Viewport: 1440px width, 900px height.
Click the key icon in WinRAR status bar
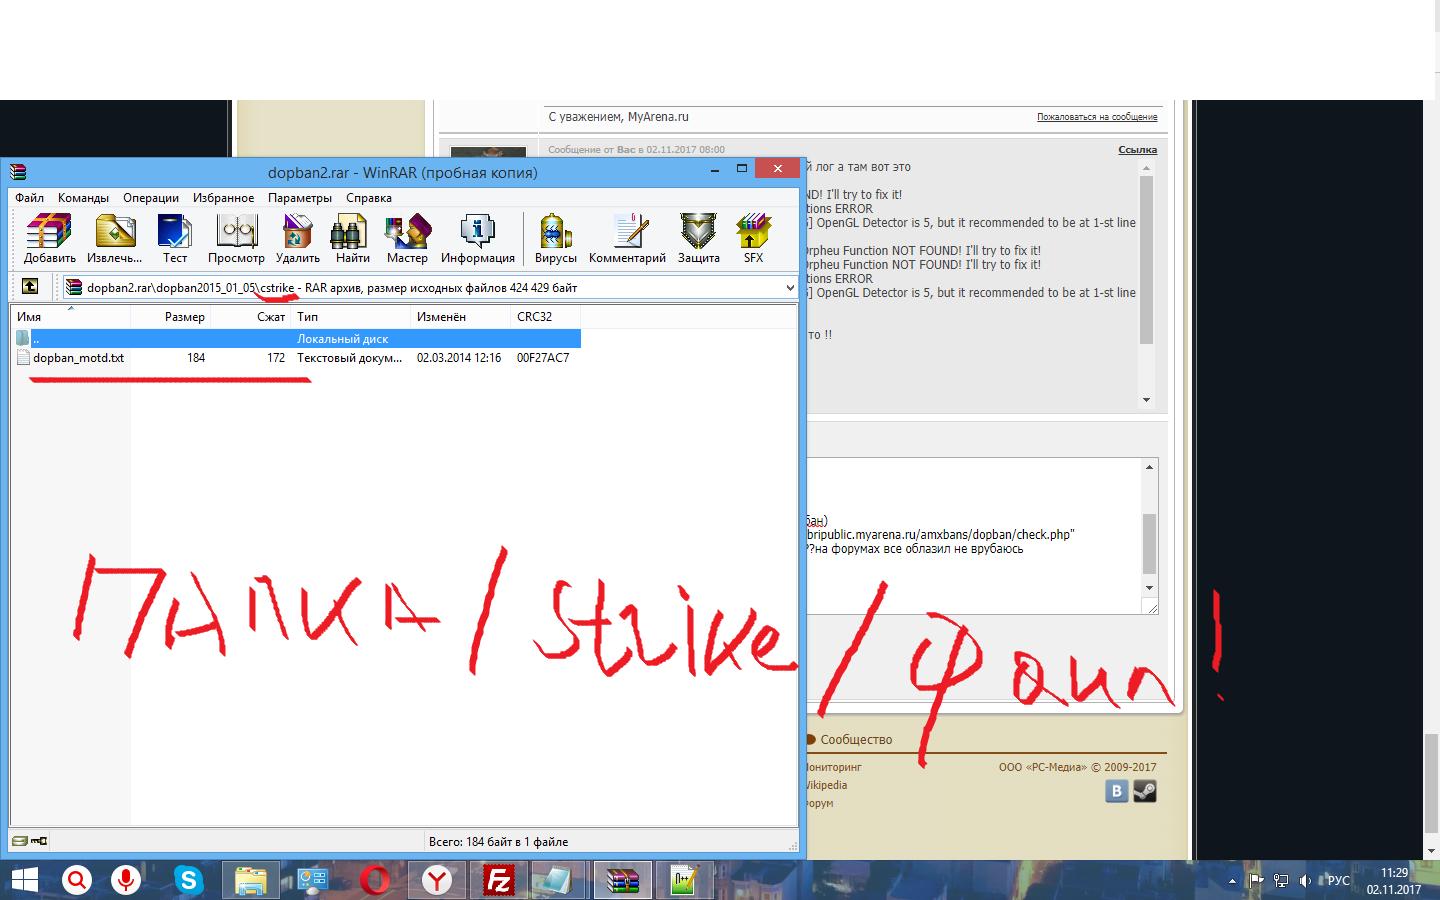[39, 841]
